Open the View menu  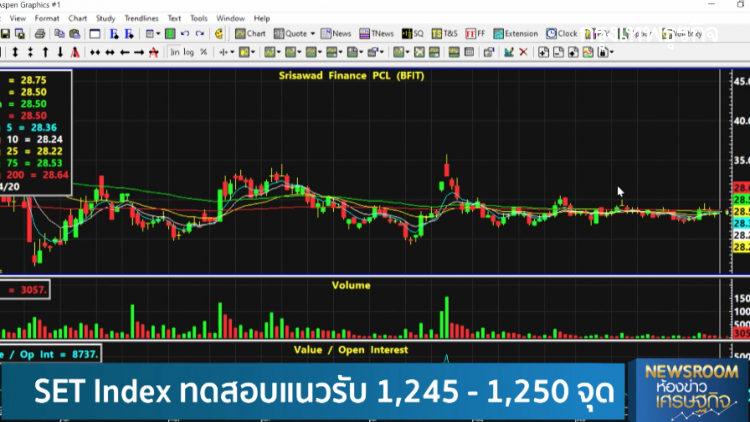[x=18, y=18]
